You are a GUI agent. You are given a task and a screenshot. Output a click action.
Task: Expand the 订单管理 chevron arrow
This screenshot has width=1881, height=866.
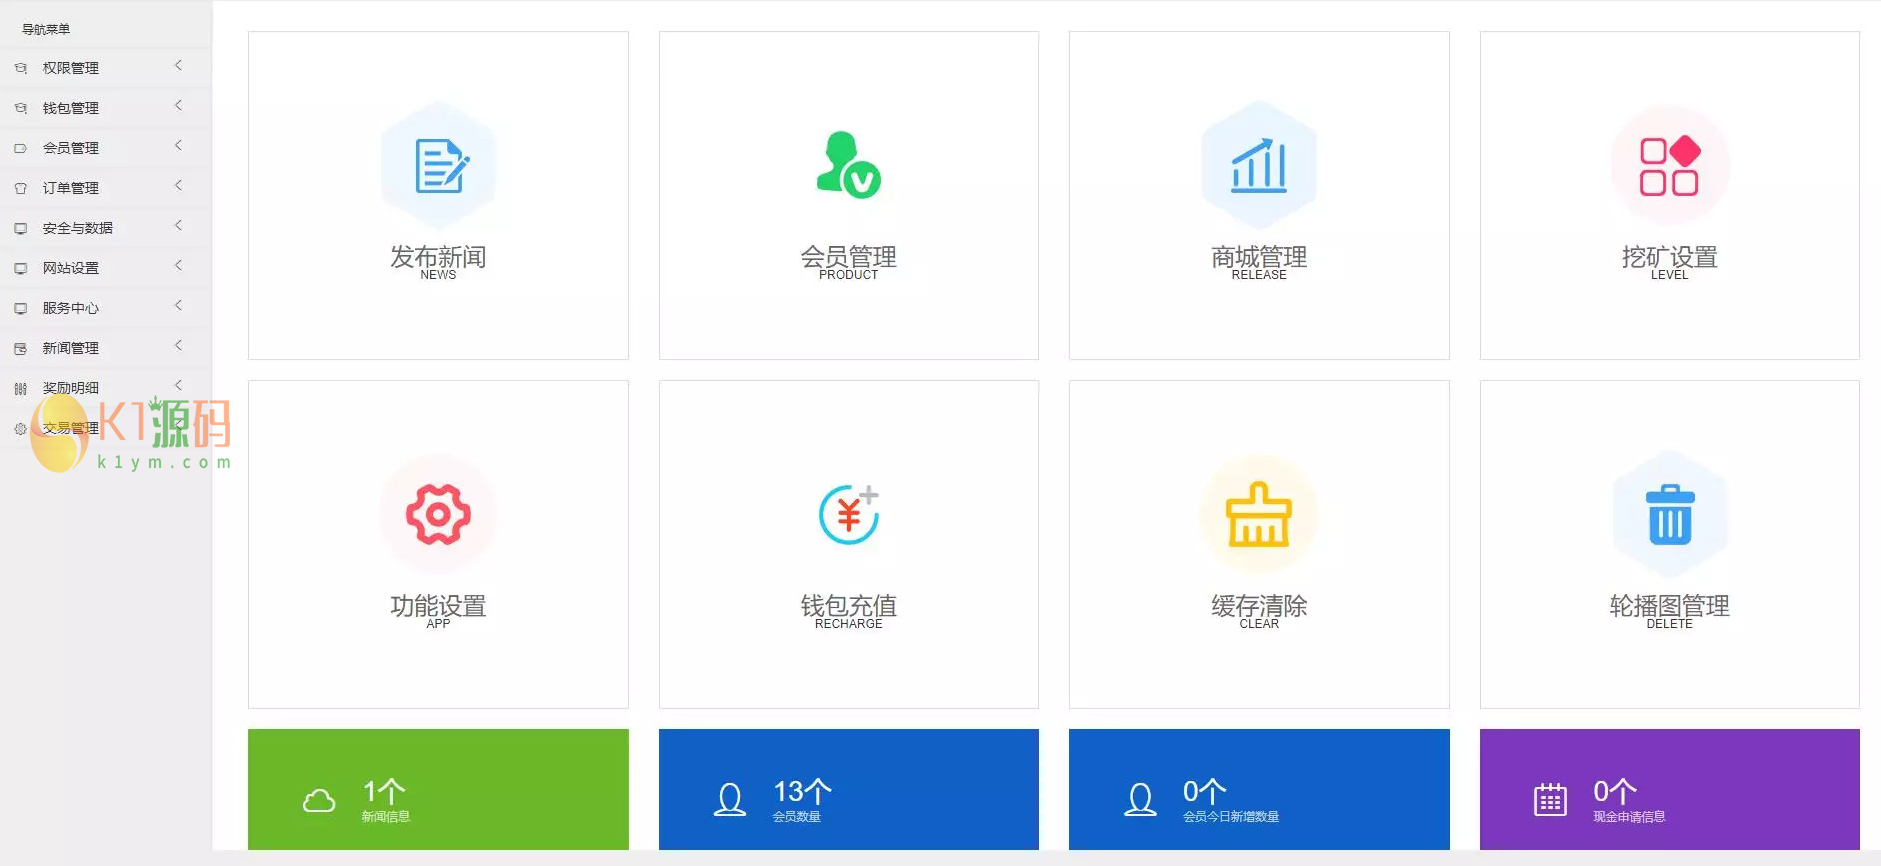179,186
